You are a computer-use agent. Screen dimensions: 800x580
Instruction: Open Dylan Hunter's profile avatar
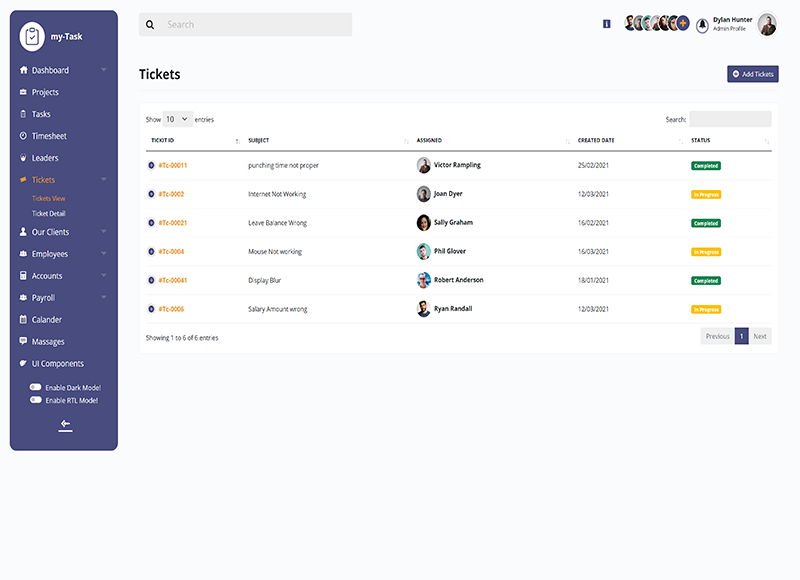click(767, 25)
